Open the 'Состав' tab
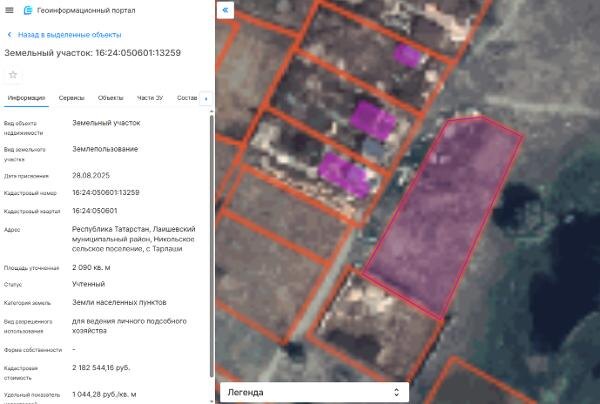 coord(187,98)
